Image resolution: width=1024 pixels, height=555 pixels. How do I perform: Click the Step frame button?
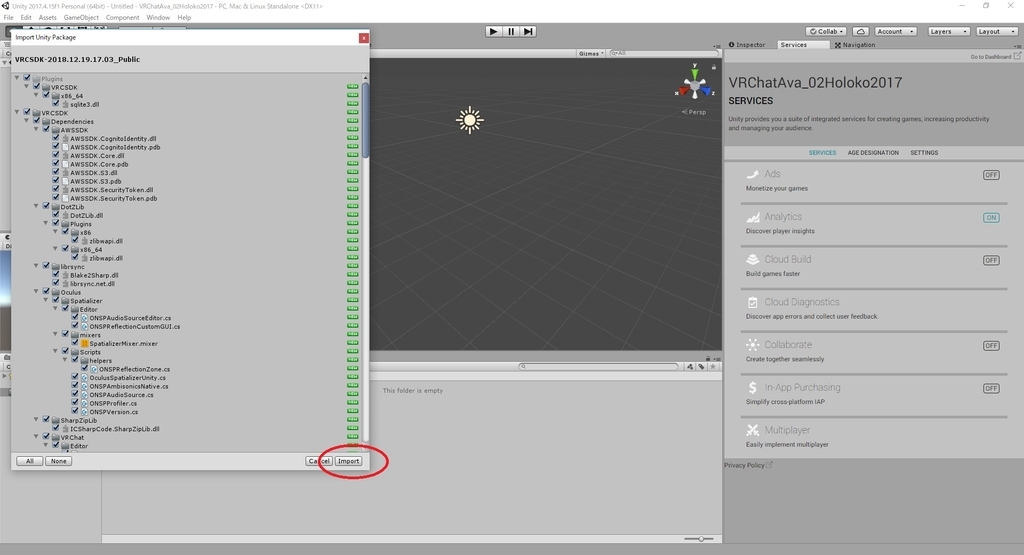click(x=528, y=31)
